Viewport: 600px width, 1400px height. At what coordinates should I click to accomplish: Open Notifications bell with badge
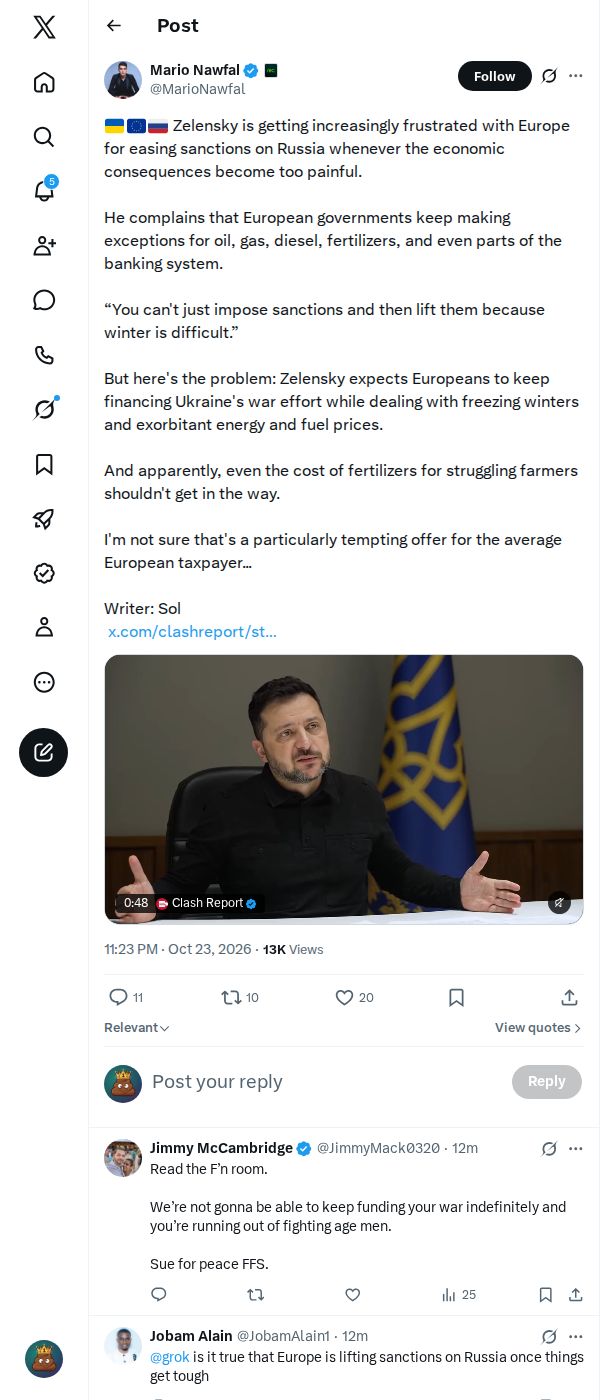pos(44,191)
